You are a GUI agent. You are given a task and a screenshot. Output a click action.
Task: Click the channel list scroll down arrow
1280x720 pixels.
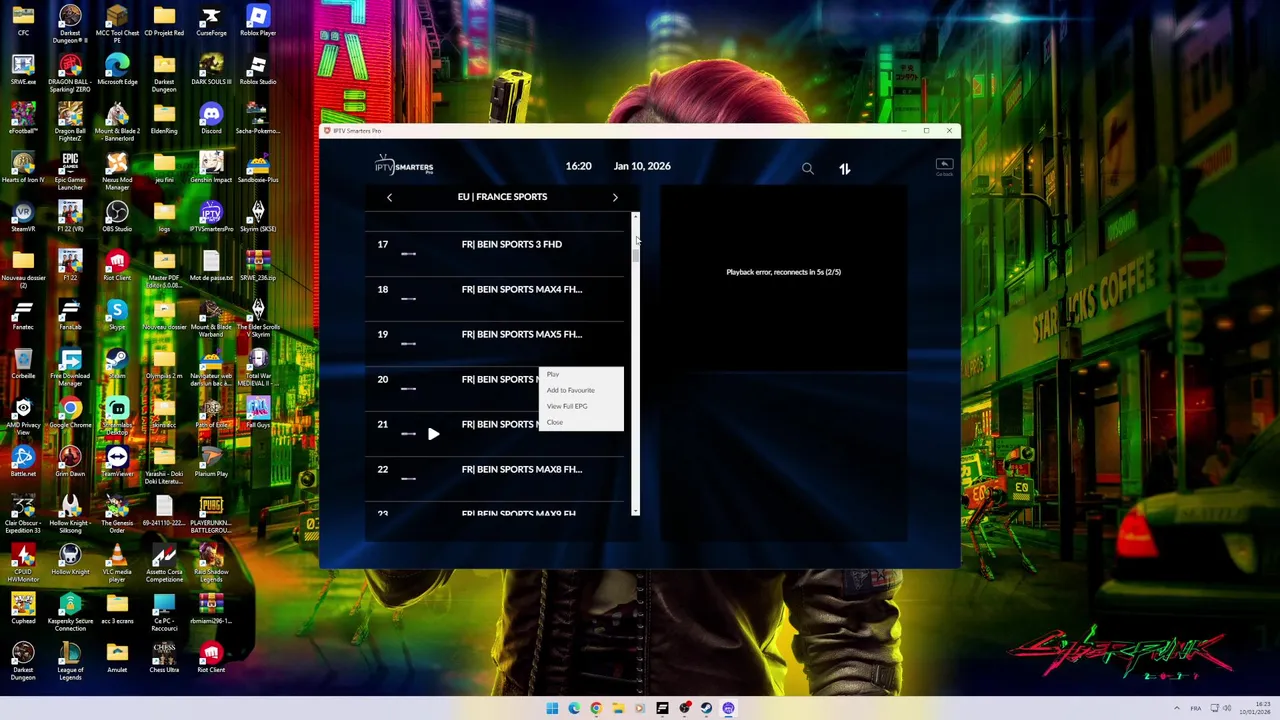(x=635, y=511)
